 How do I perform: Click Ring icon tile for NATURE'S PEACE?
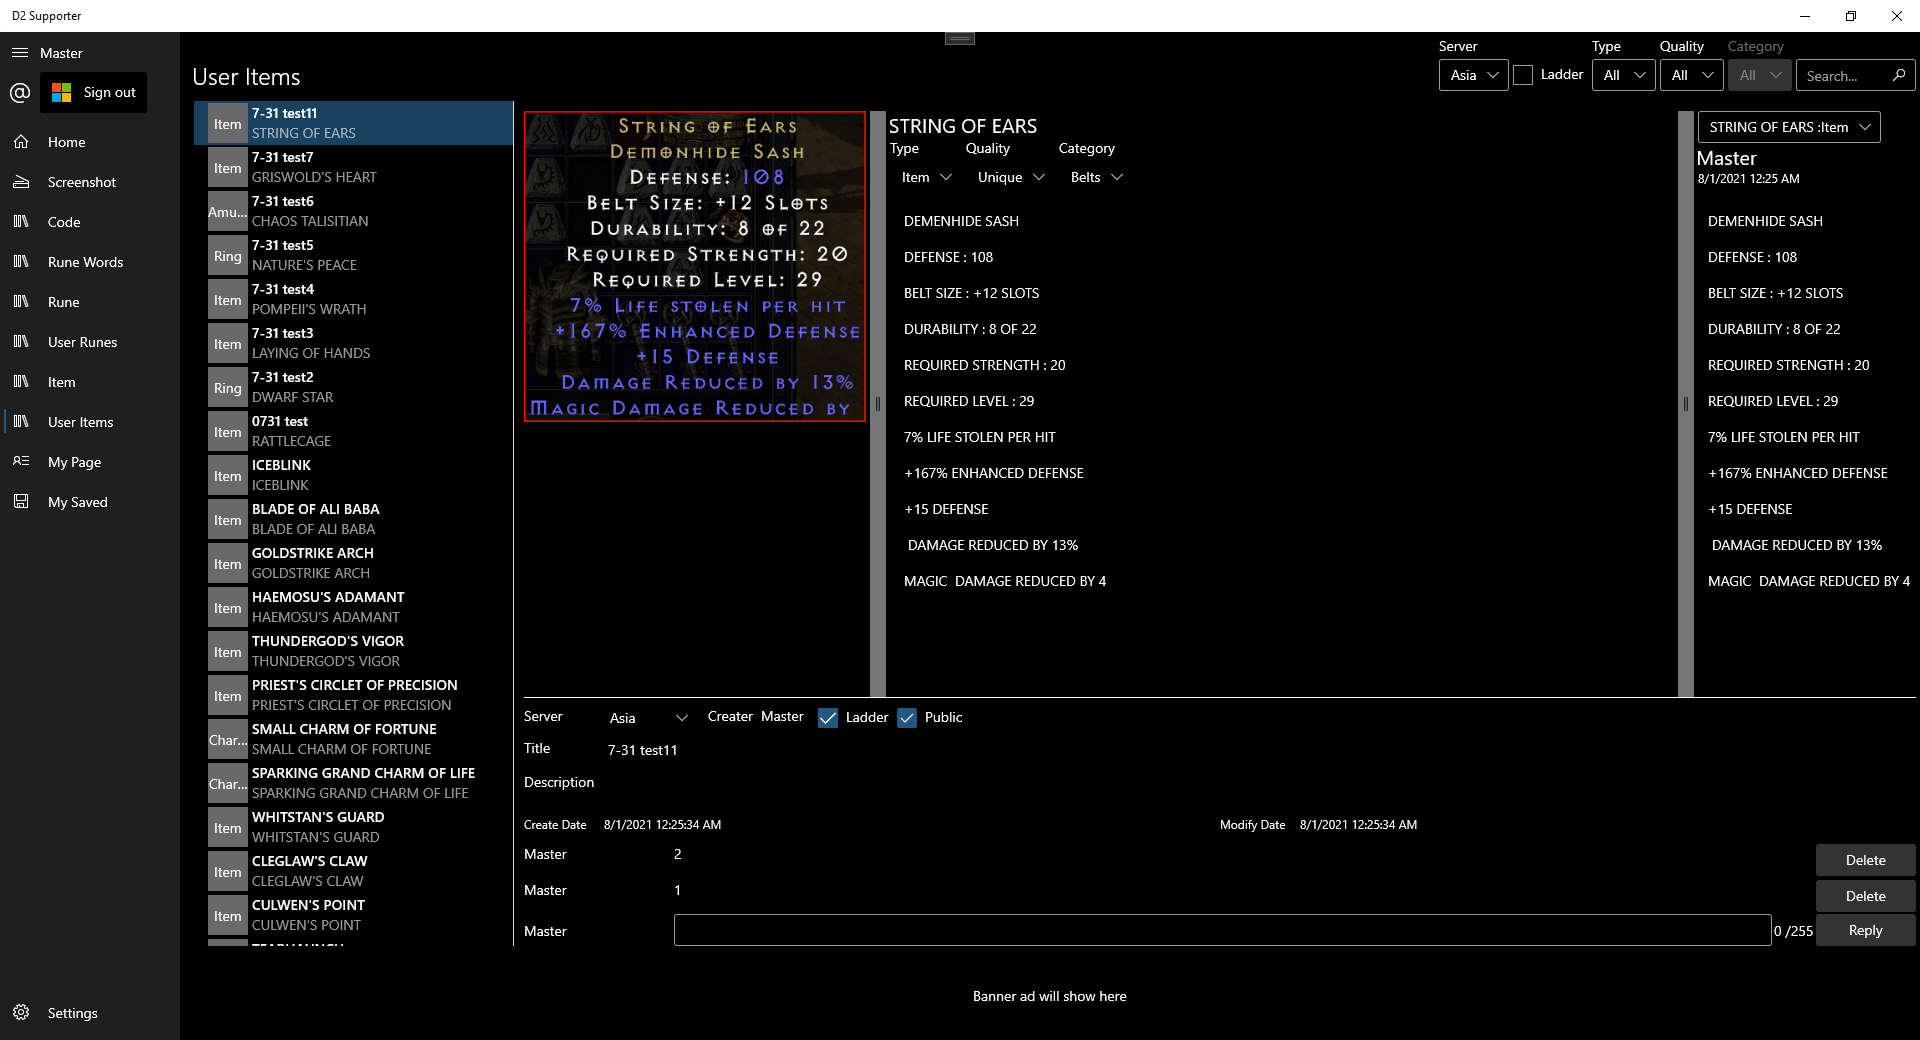pos(228,256)
